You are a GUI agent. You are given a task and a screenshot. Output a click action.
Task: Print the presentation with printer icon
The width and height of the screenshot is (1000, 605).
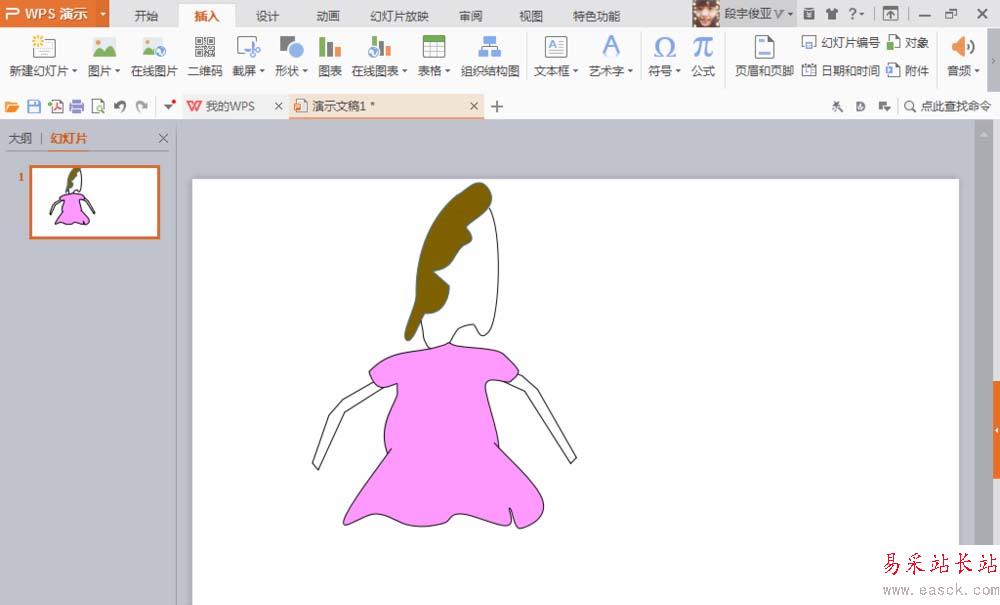point(77,106)
